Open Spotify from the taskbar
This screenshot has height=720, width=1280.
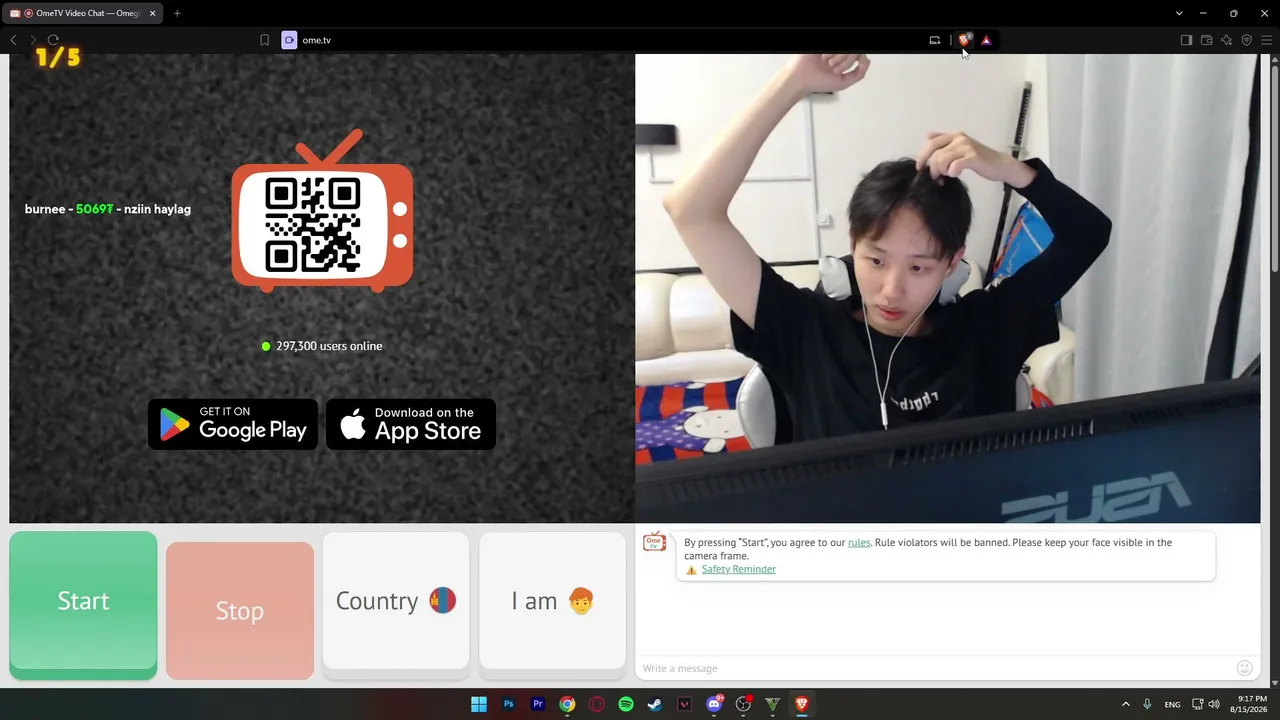(x=626, y=704)
